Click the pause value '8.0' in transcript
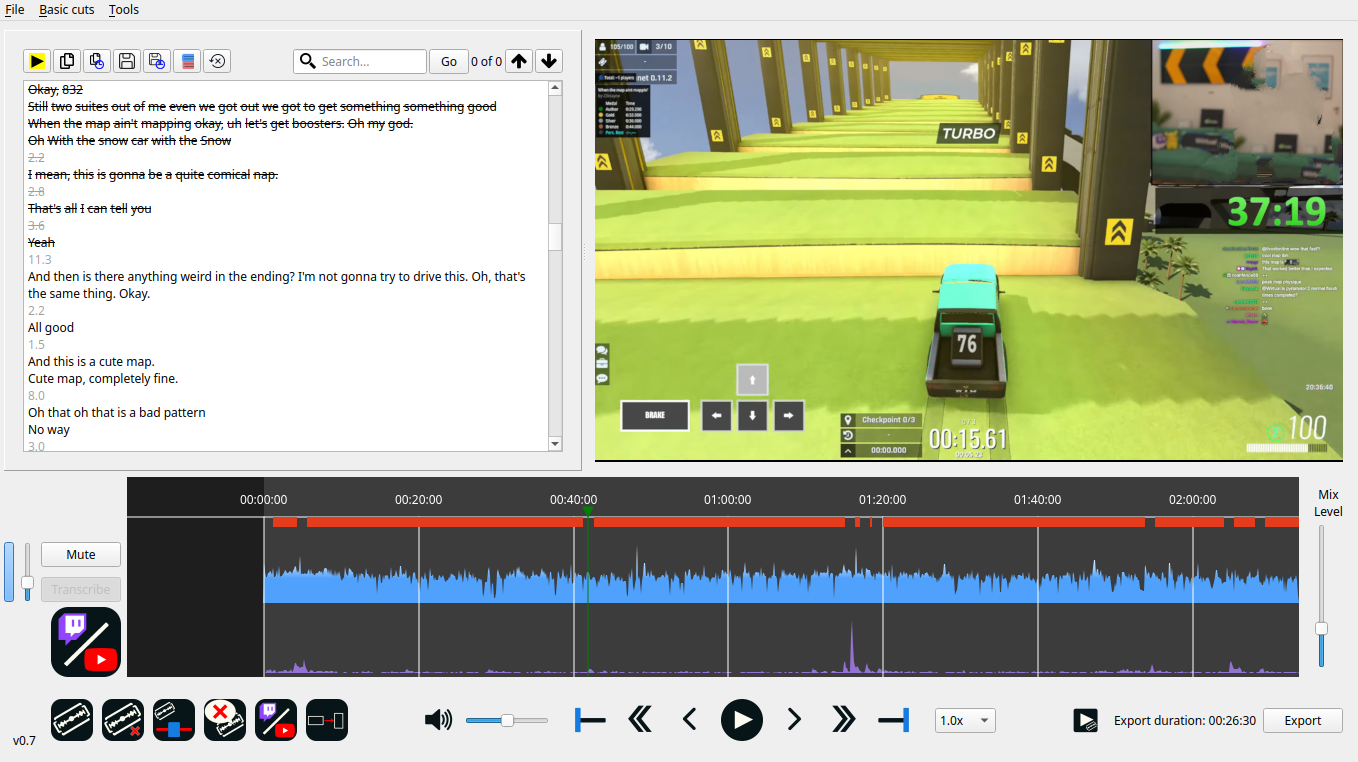This screenshot has height=762, width=1358. [x=36, y=395]
